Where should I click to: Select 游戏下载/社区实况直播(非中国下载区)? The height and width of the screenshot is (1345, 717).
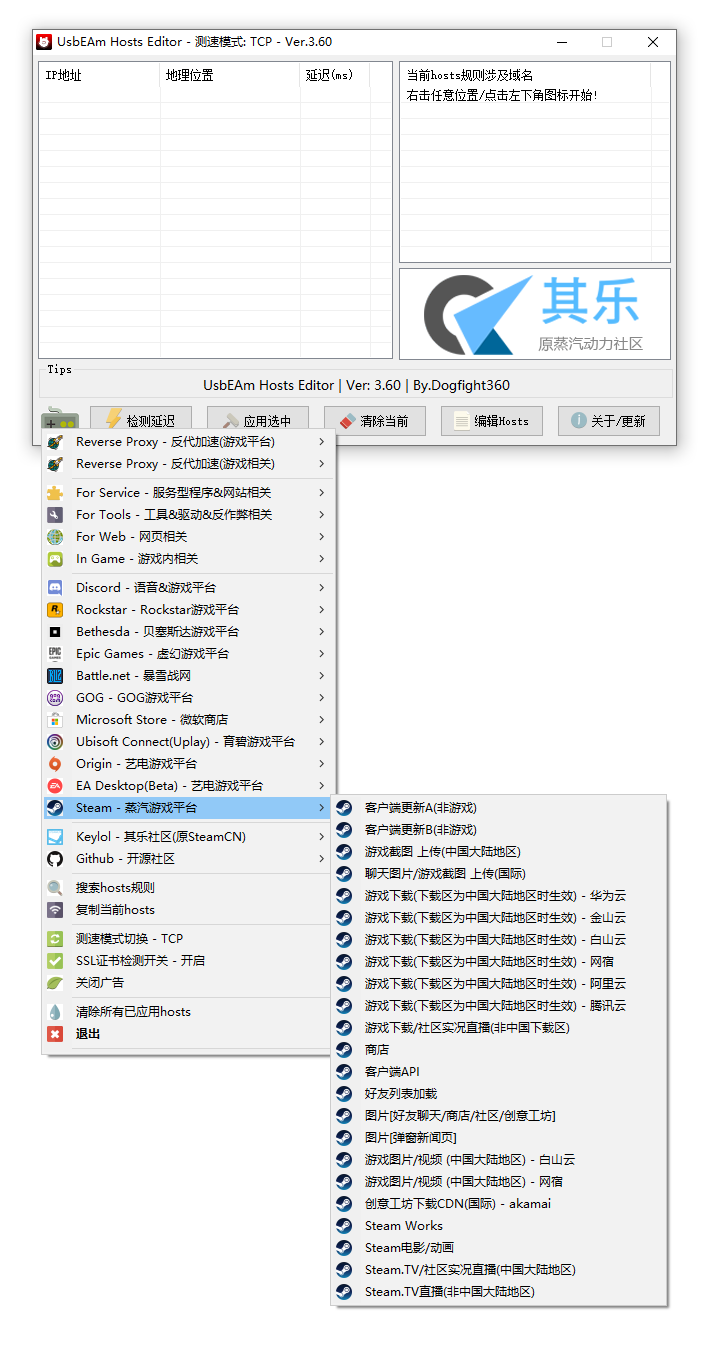click(499, 1028)
